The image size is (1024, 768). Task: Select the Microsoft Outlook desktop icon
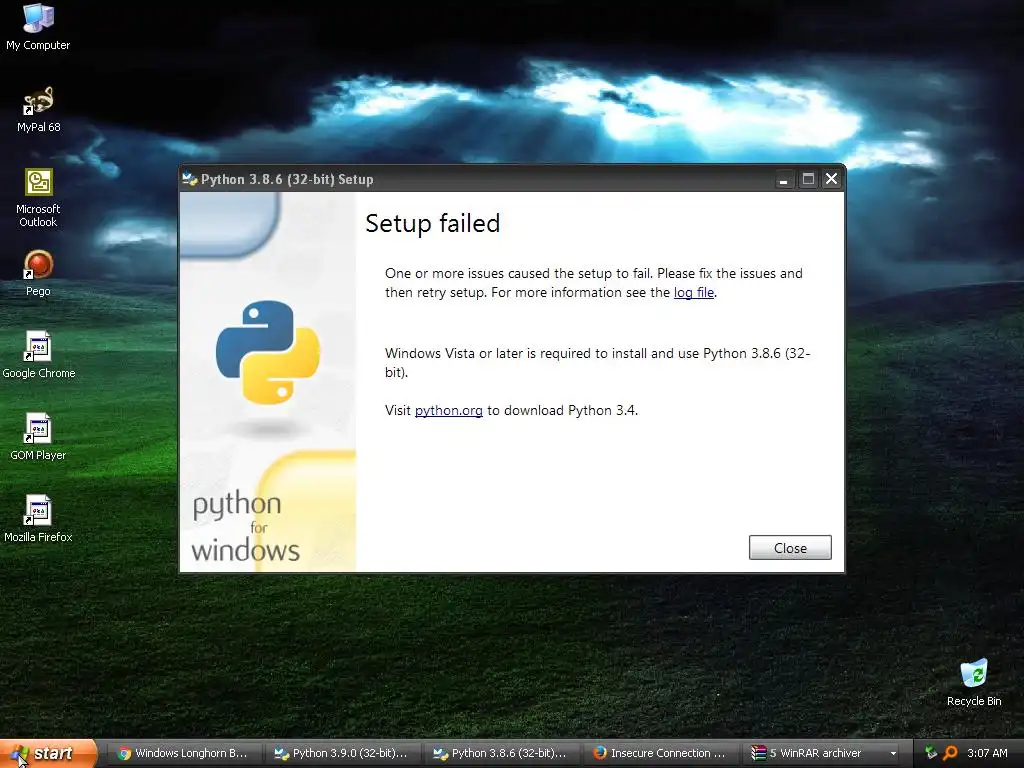pos(38,197)
